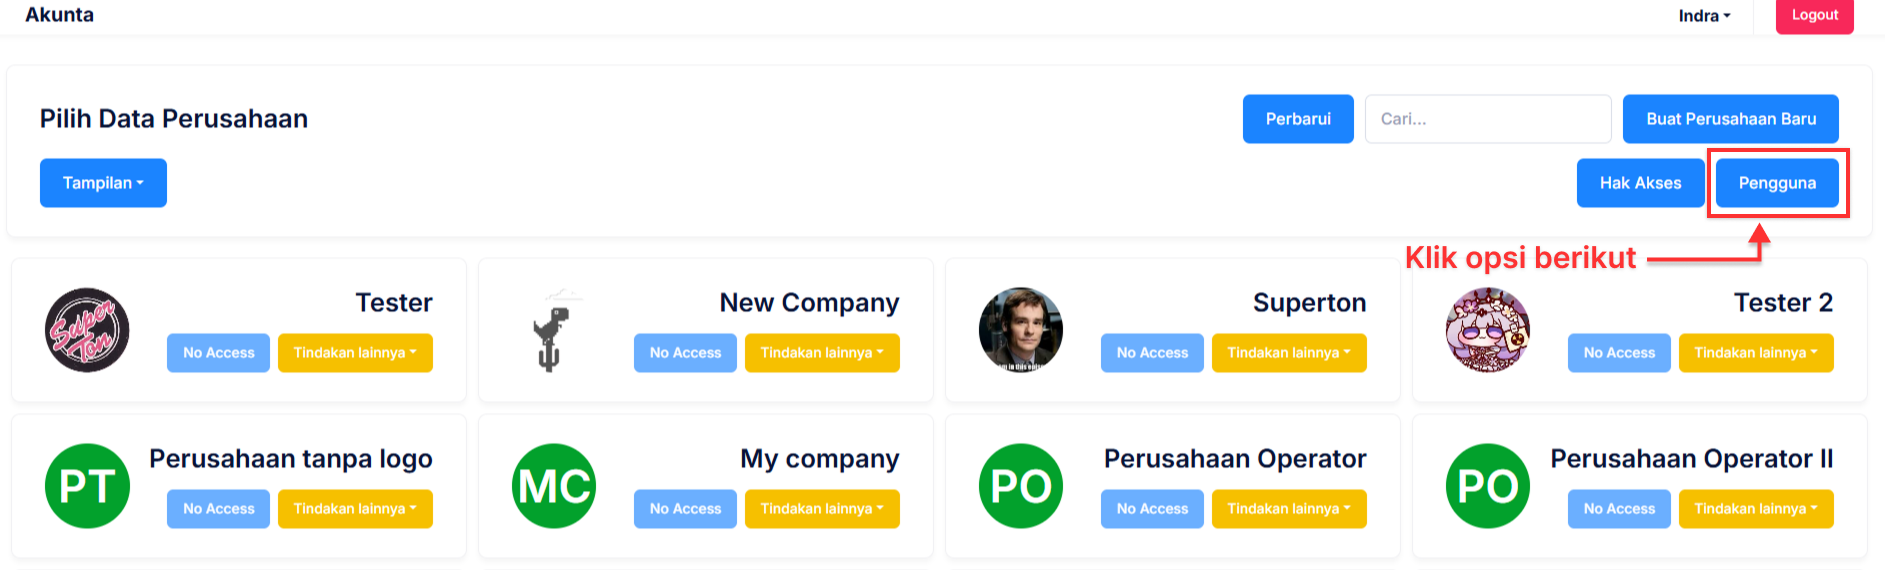This screenshot has width=1885, height=570.
Task: Open Tindakan lainnya for My company
Action: click(822, 509)
